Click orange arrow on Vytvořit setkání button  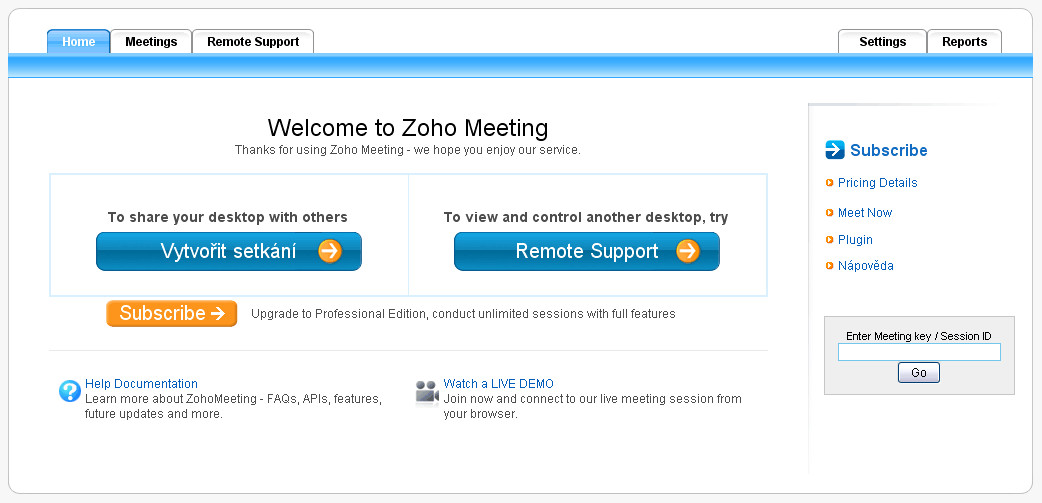pyautogui.click(x=330, y=251)
